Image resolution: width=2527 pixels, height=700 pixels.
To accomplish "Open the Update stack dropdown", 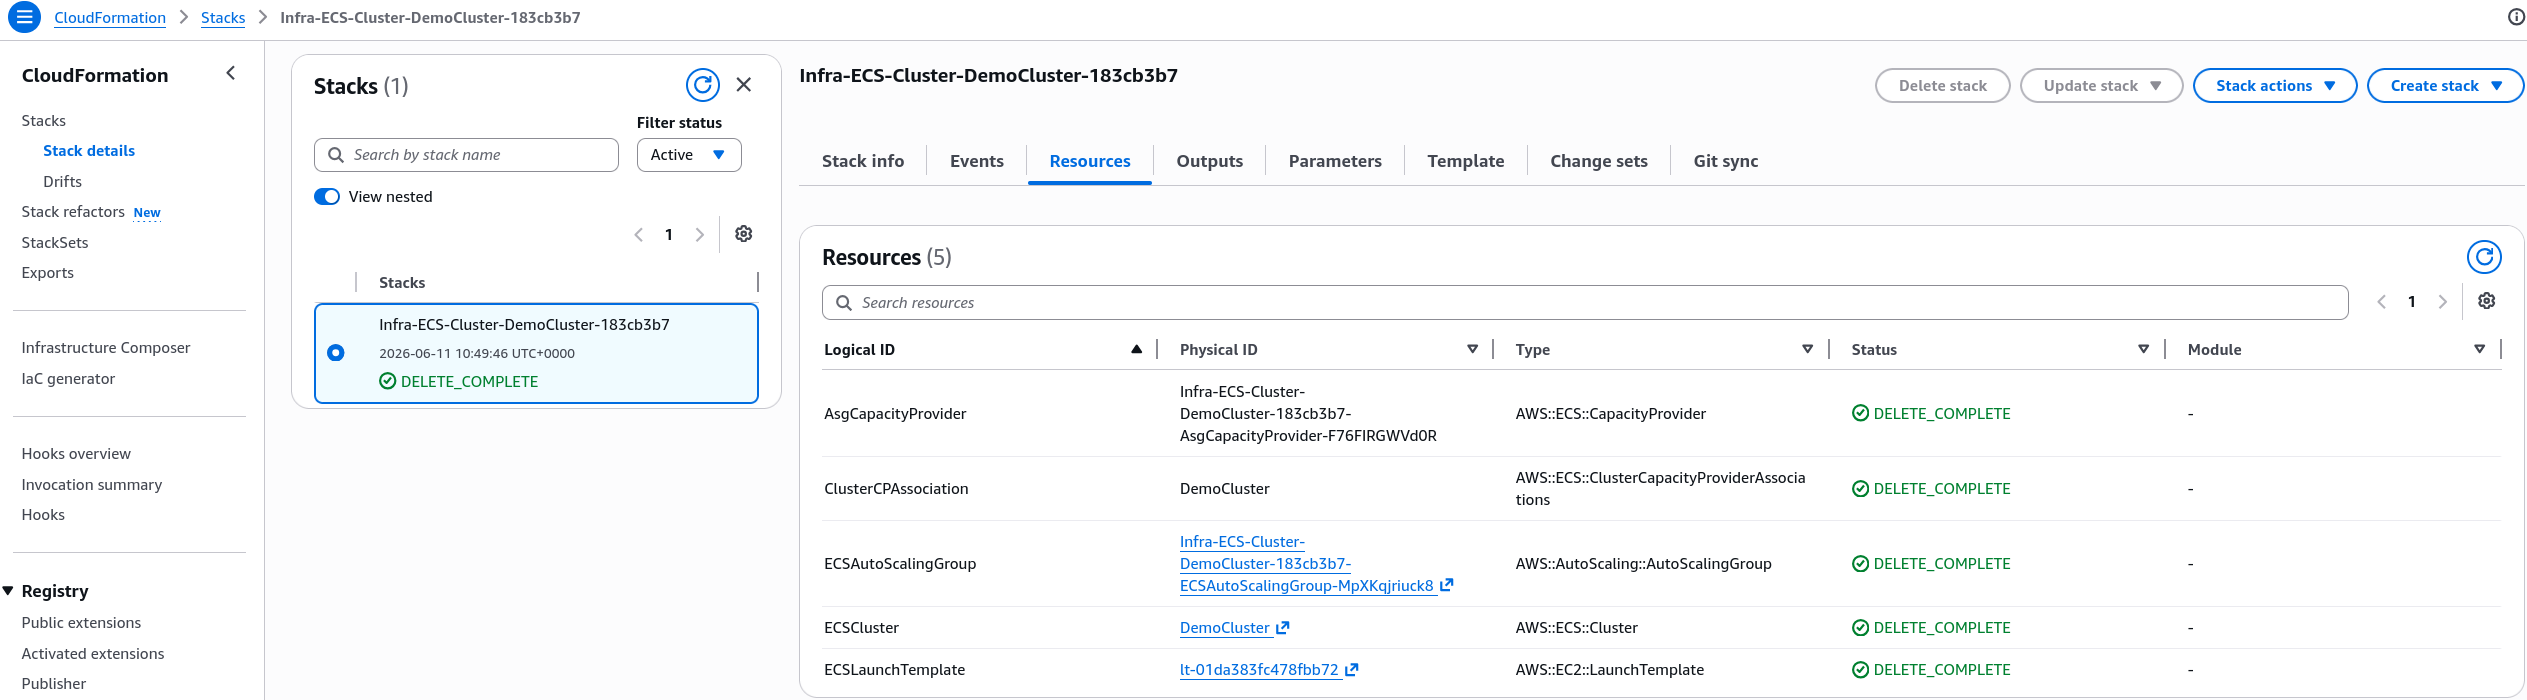I will coord(2101,86).
